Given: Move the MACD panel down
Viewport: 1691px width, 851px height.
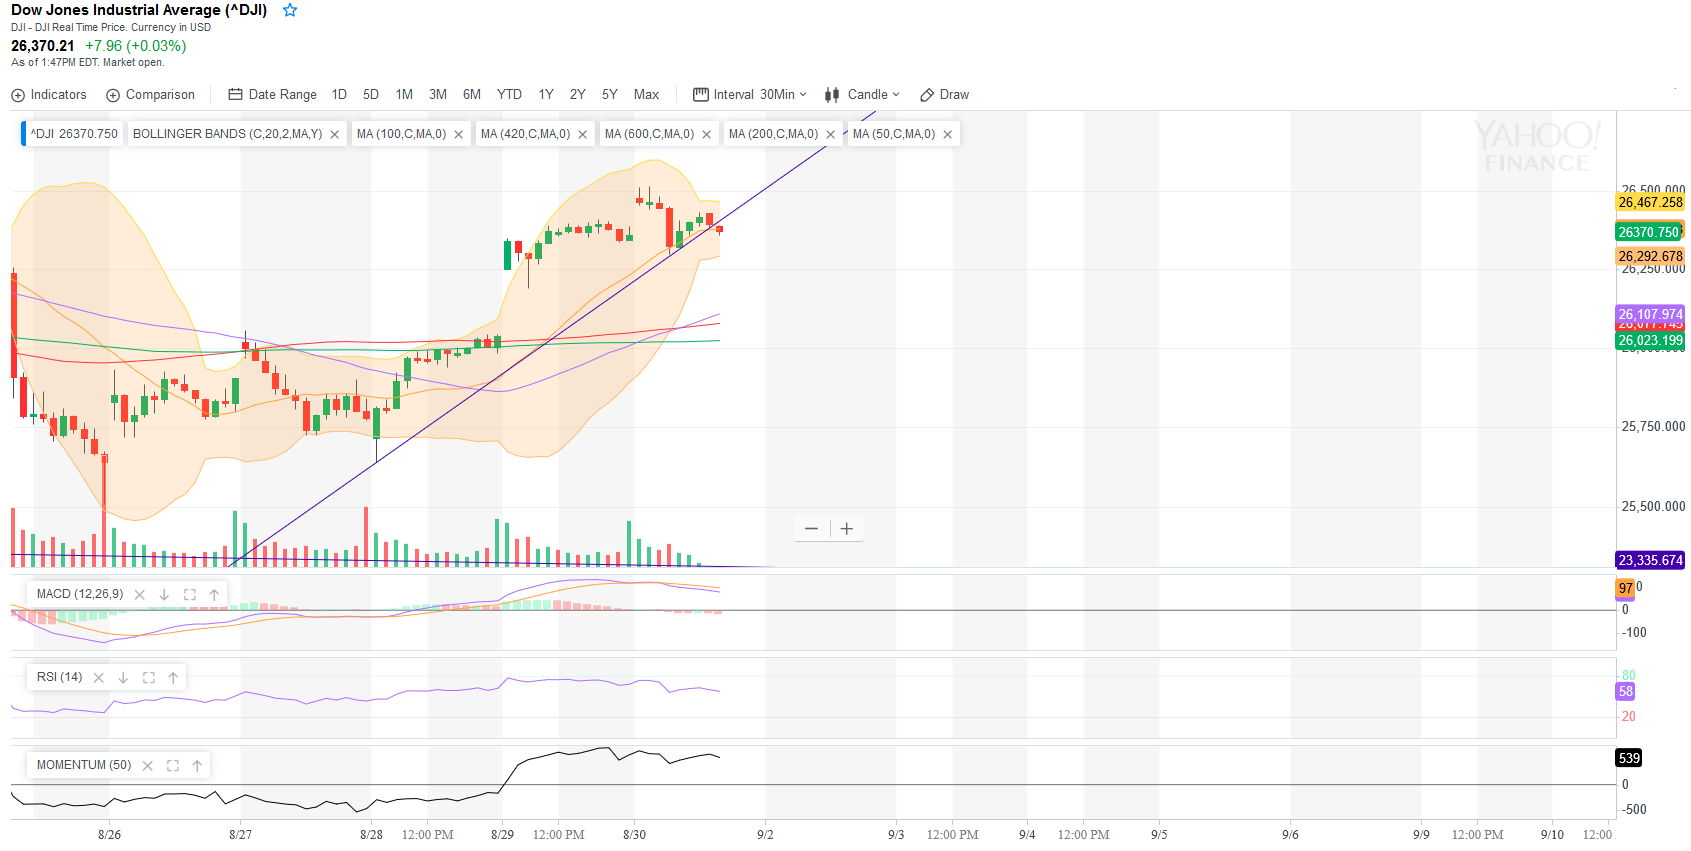Looking at the screenshot, I should [165, 595].
